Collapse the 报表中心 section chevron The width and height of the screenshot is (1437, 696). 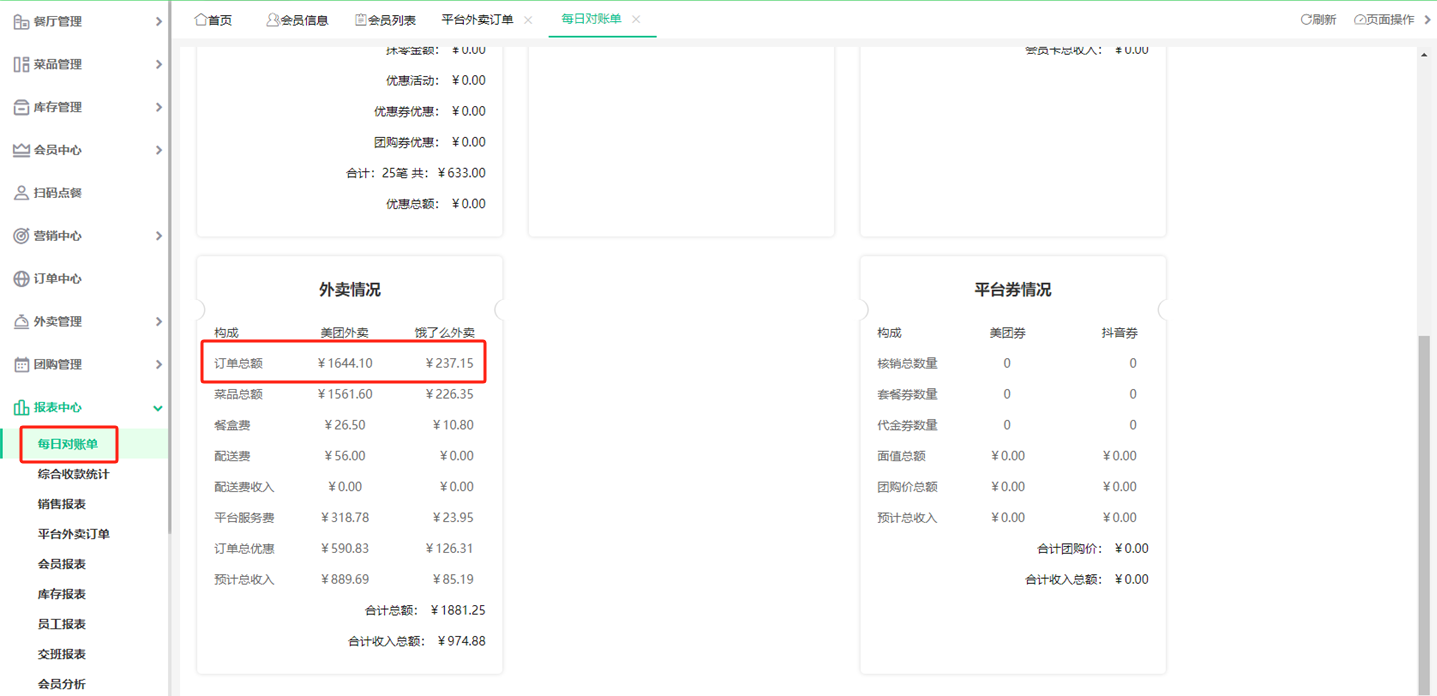(157, 408)
